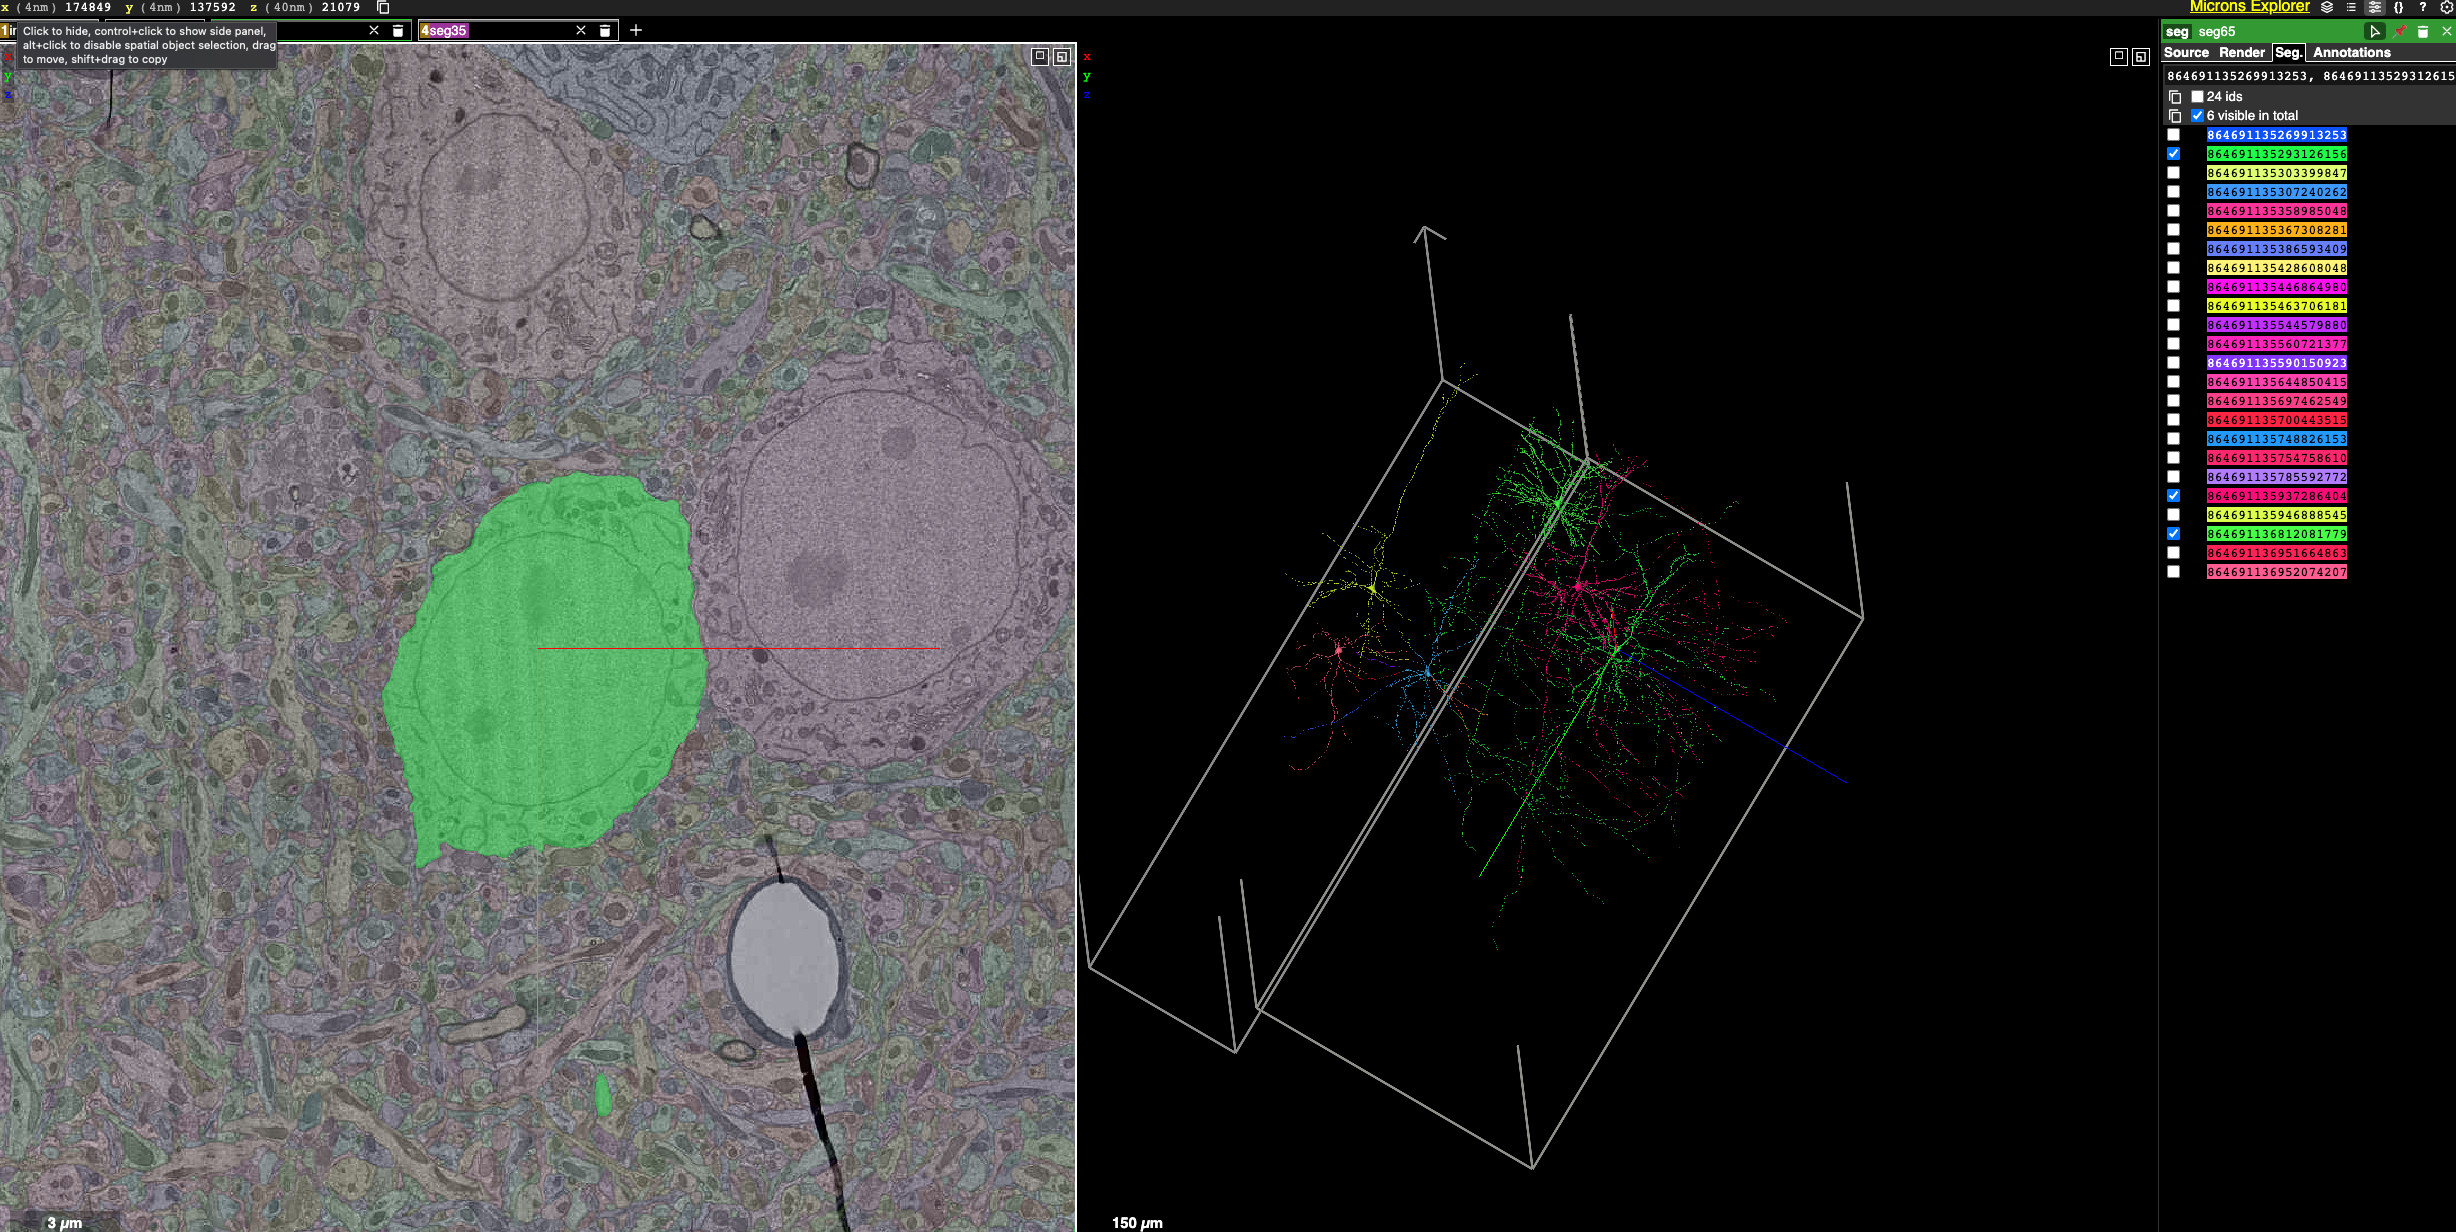Screen dimensions: 2456x1232
Task: Hide segment 864691135293126156
Action: [2173, 154]
